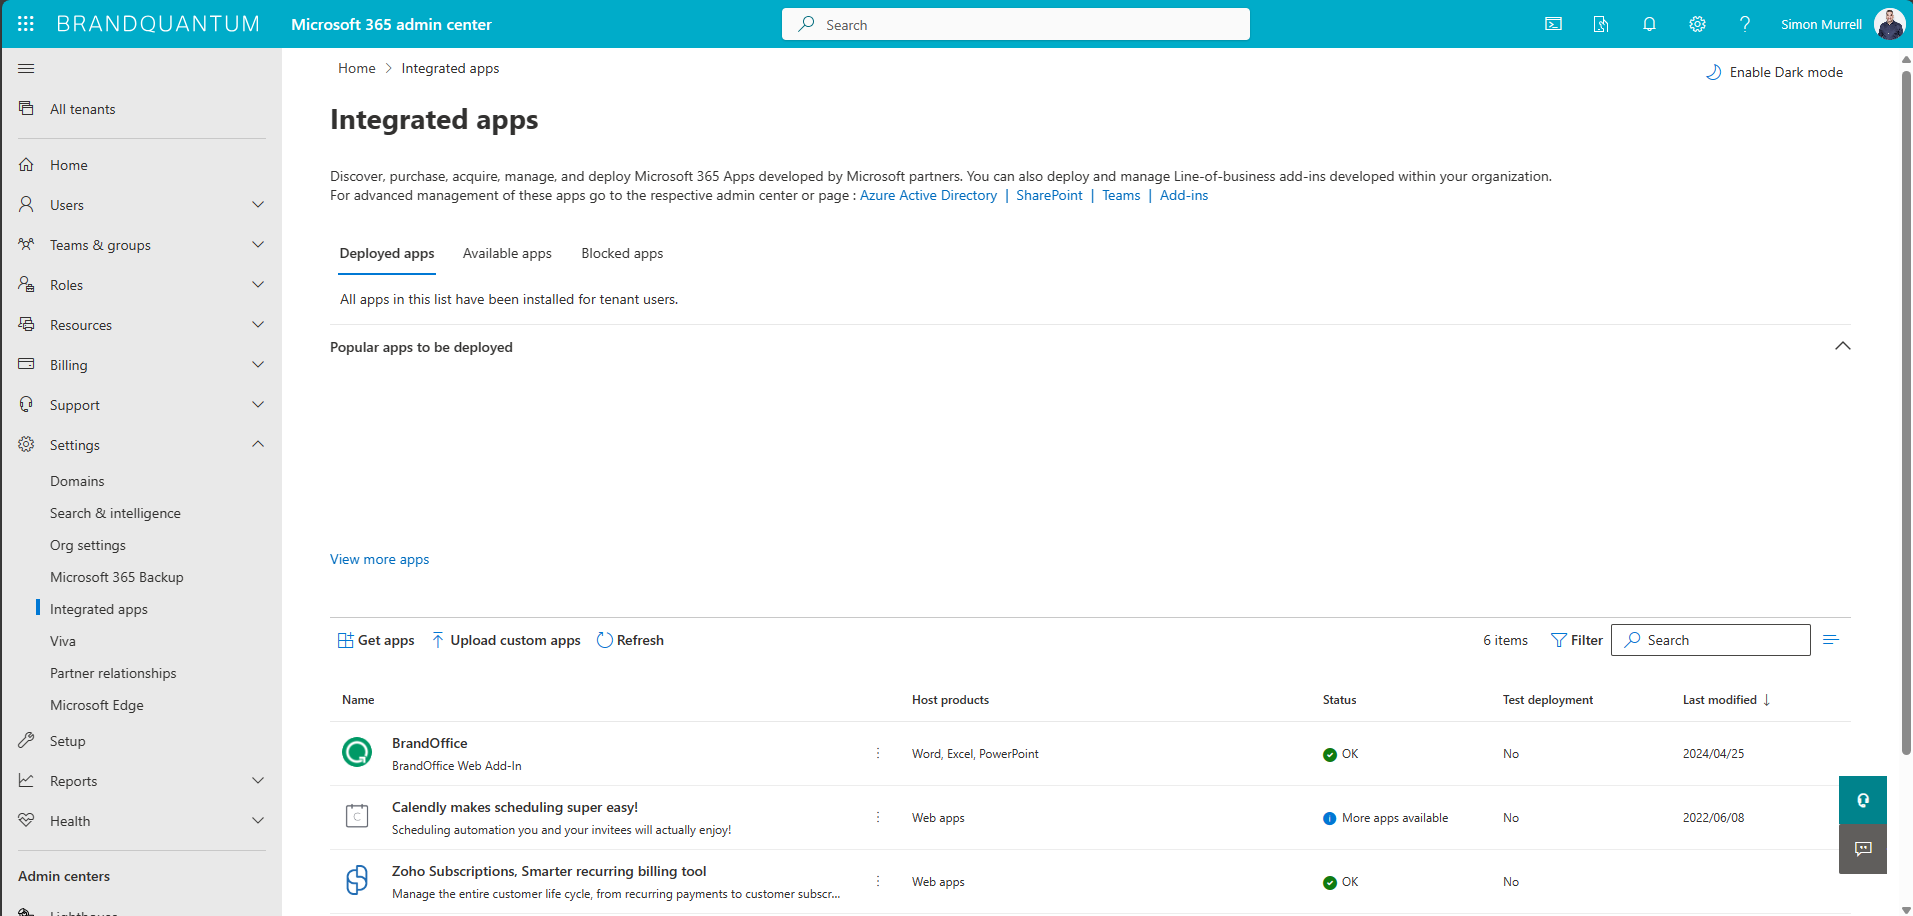This screenshot has width=1913, height=916.
Task: Open Simon Murrell account avatar
Action: coord(1889,24)
